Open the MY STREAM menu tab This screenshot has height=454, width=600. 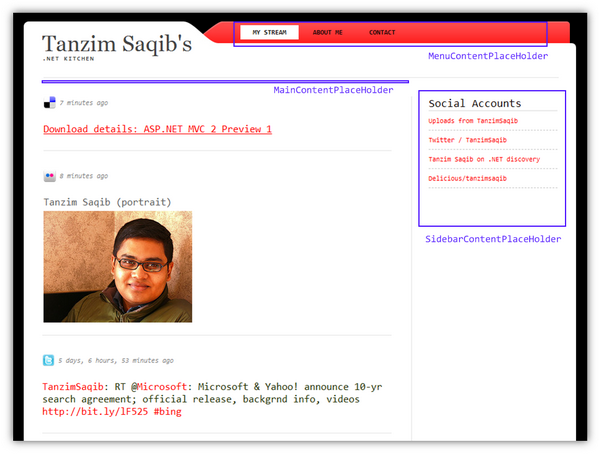coord(269,33)
